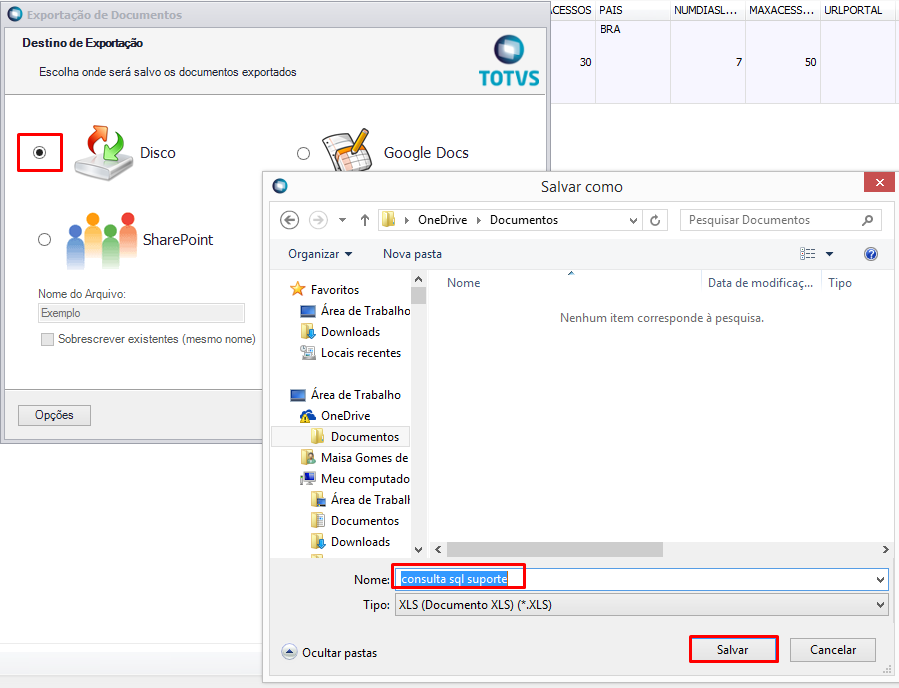Expand the Nome filename dropdown arrow

pos(880,579)
